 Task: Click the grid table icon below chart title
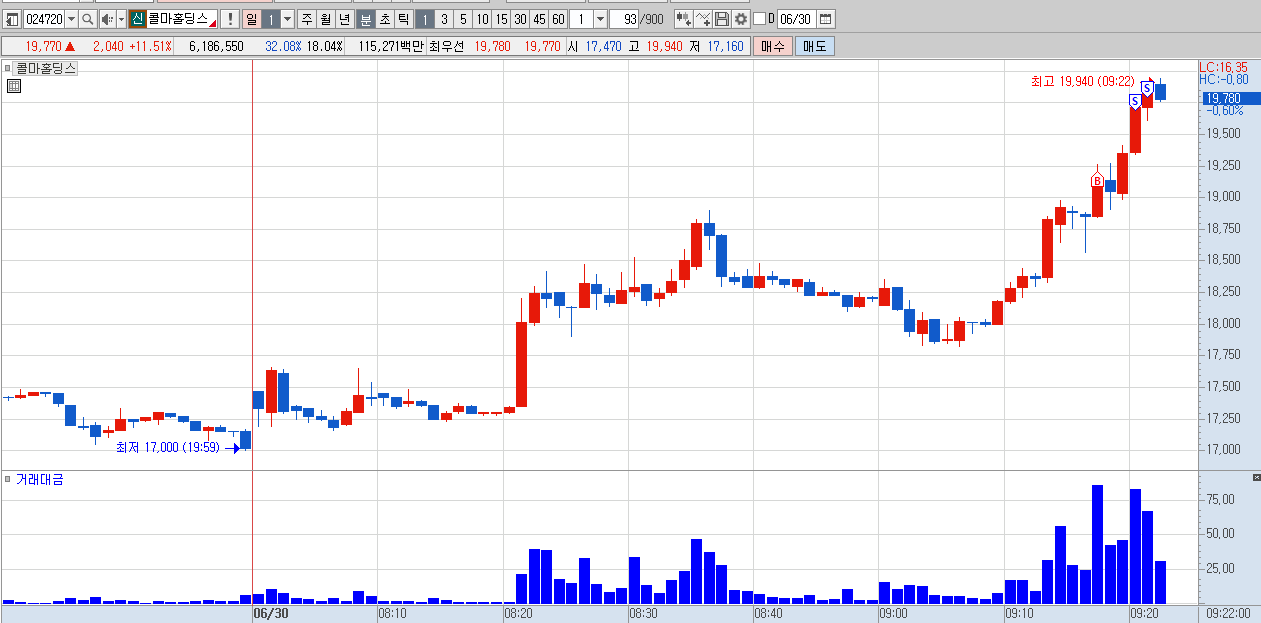pyautogui.click(x=13, y=86)
